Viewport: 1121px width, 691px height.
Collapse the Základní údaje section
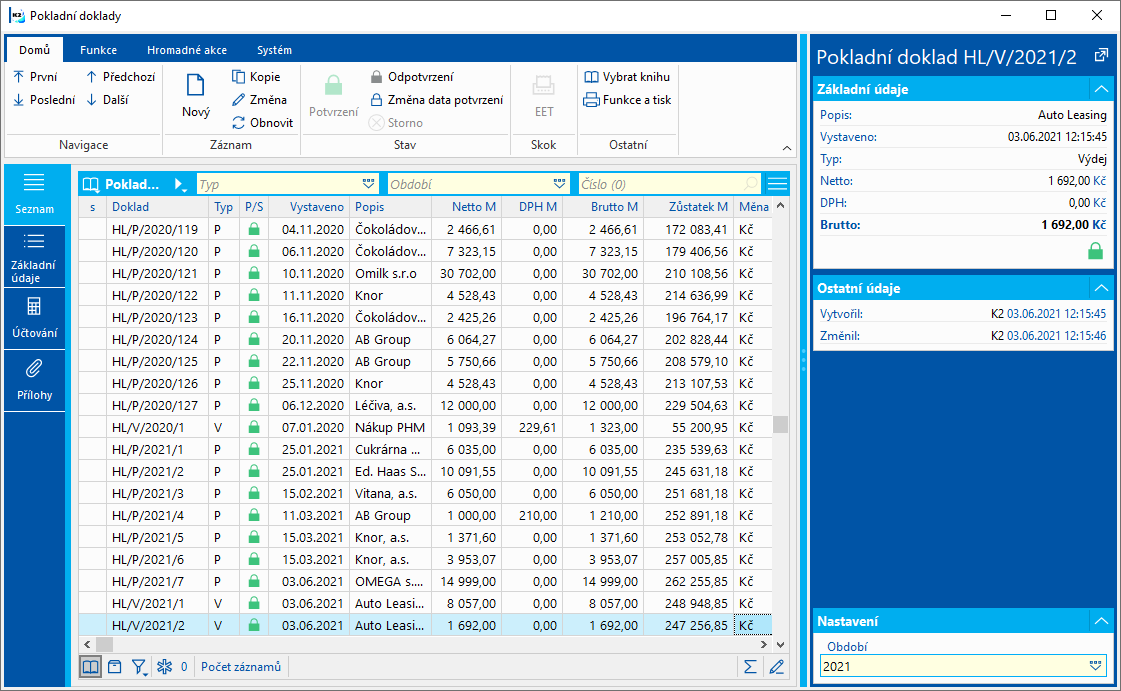[1101, 89]
